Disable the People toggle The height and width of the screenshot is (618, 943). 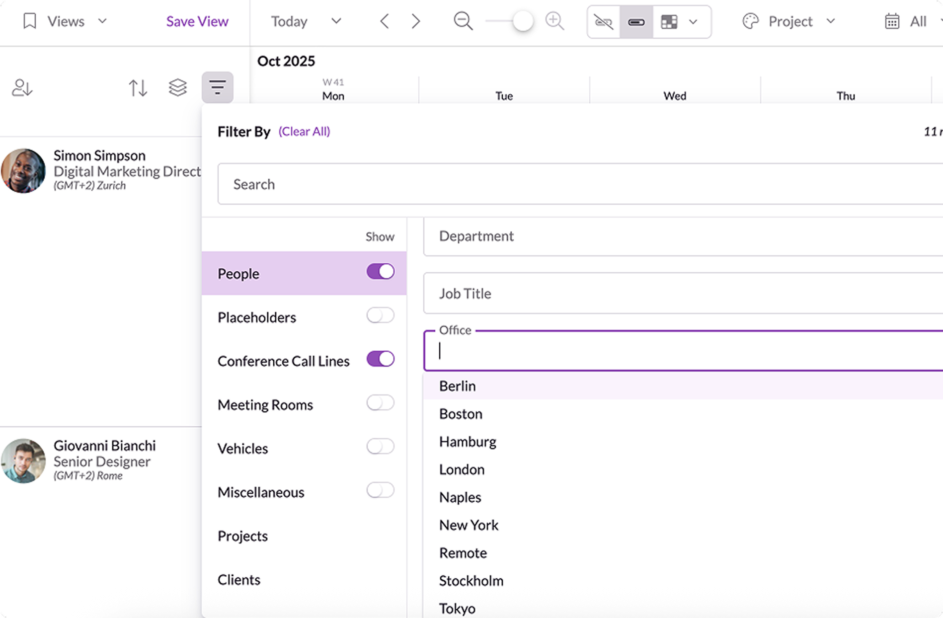click(x=381, y=271)
